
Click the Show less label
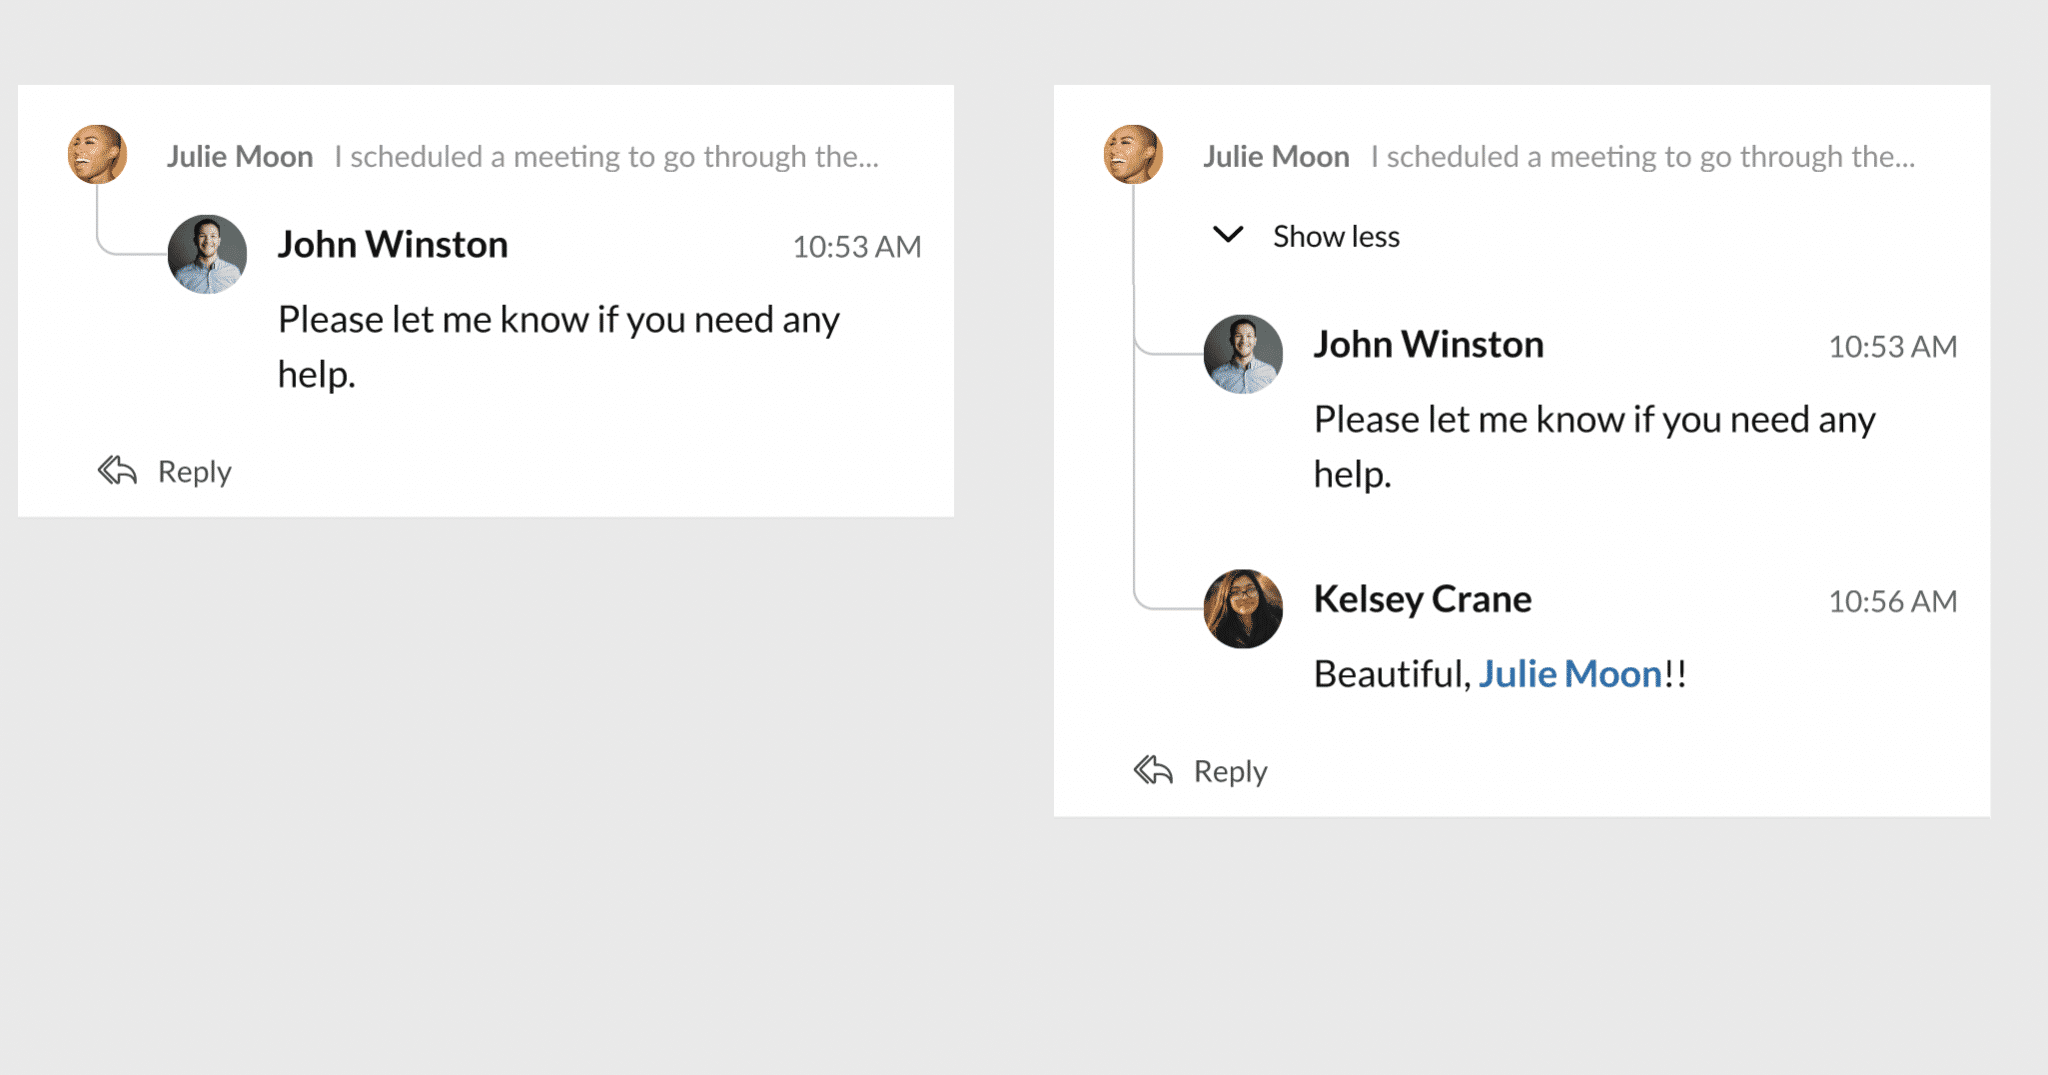(x=1335, y=237)
